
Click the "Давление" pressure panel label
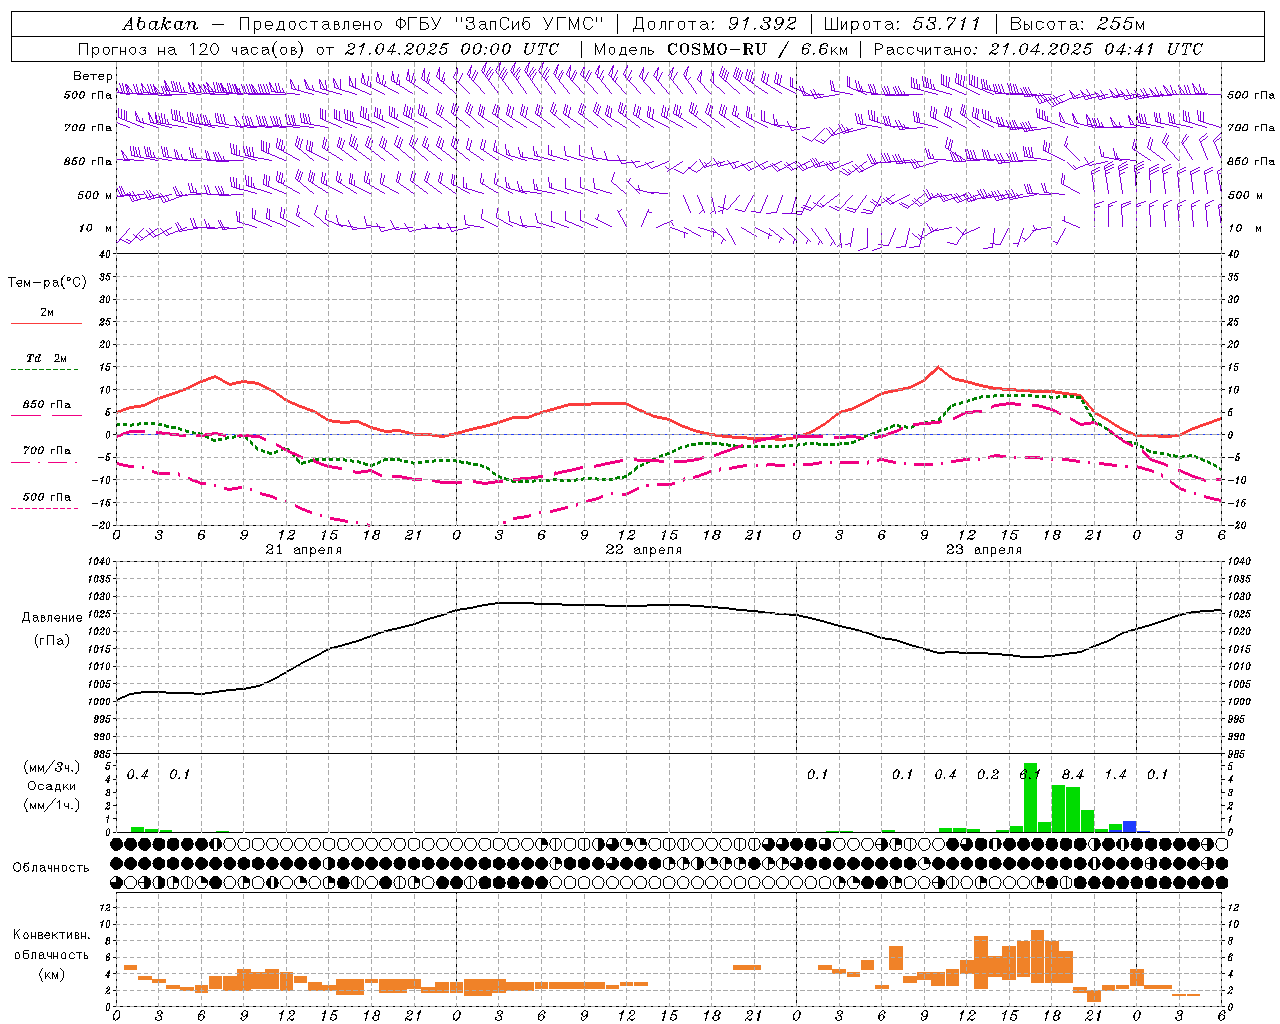52,618
